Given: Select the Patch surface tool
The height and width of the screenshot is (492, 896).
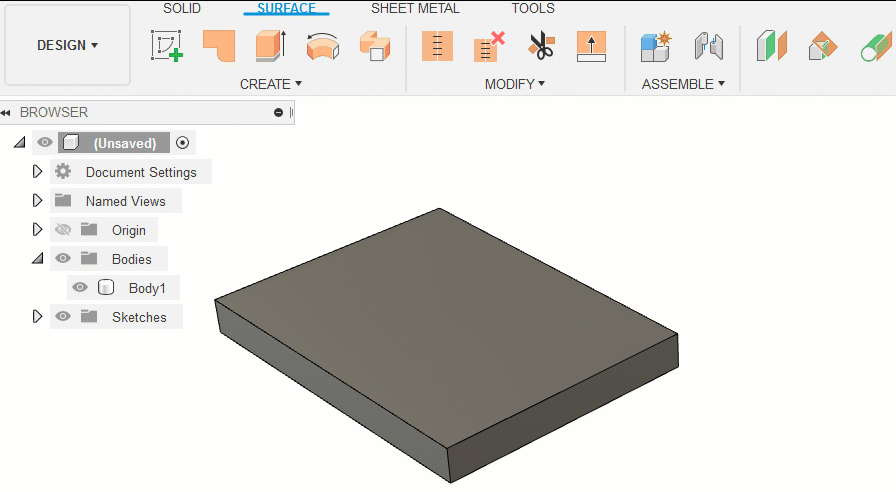Looking at the screenshot, I should pos(219,45).
